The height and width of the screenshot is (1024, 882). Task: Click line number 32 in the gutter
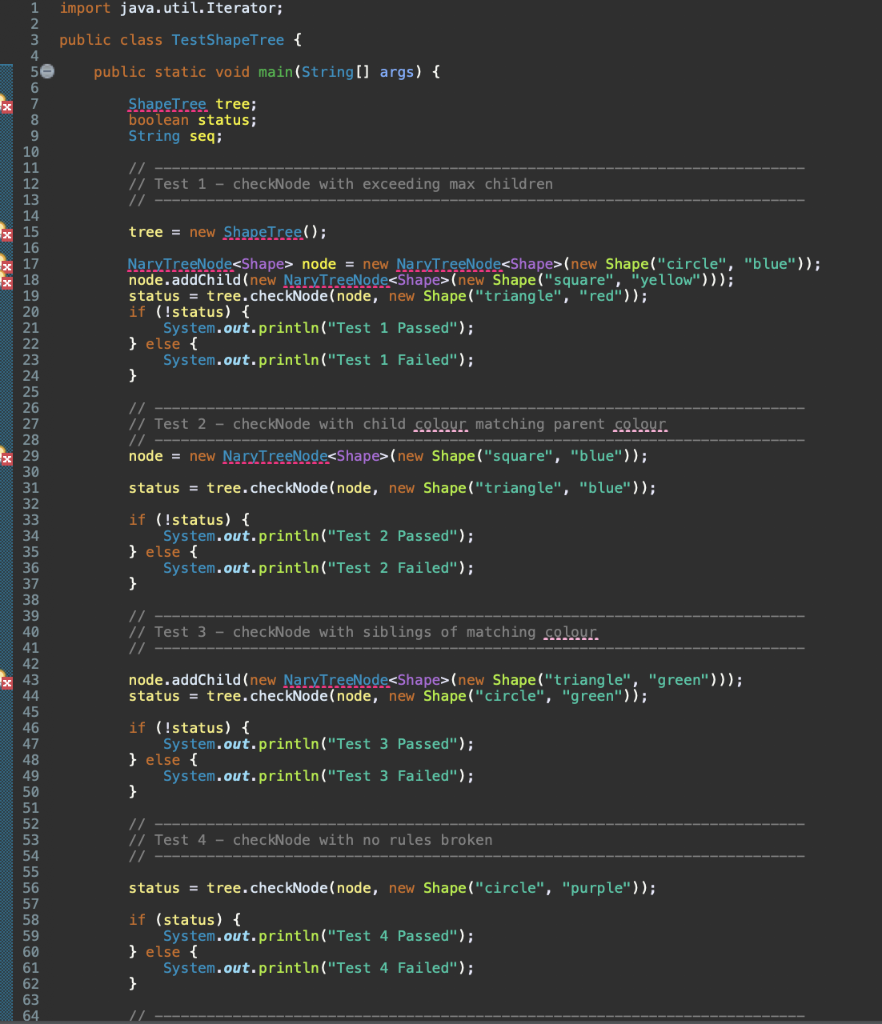tap(31, 504)
